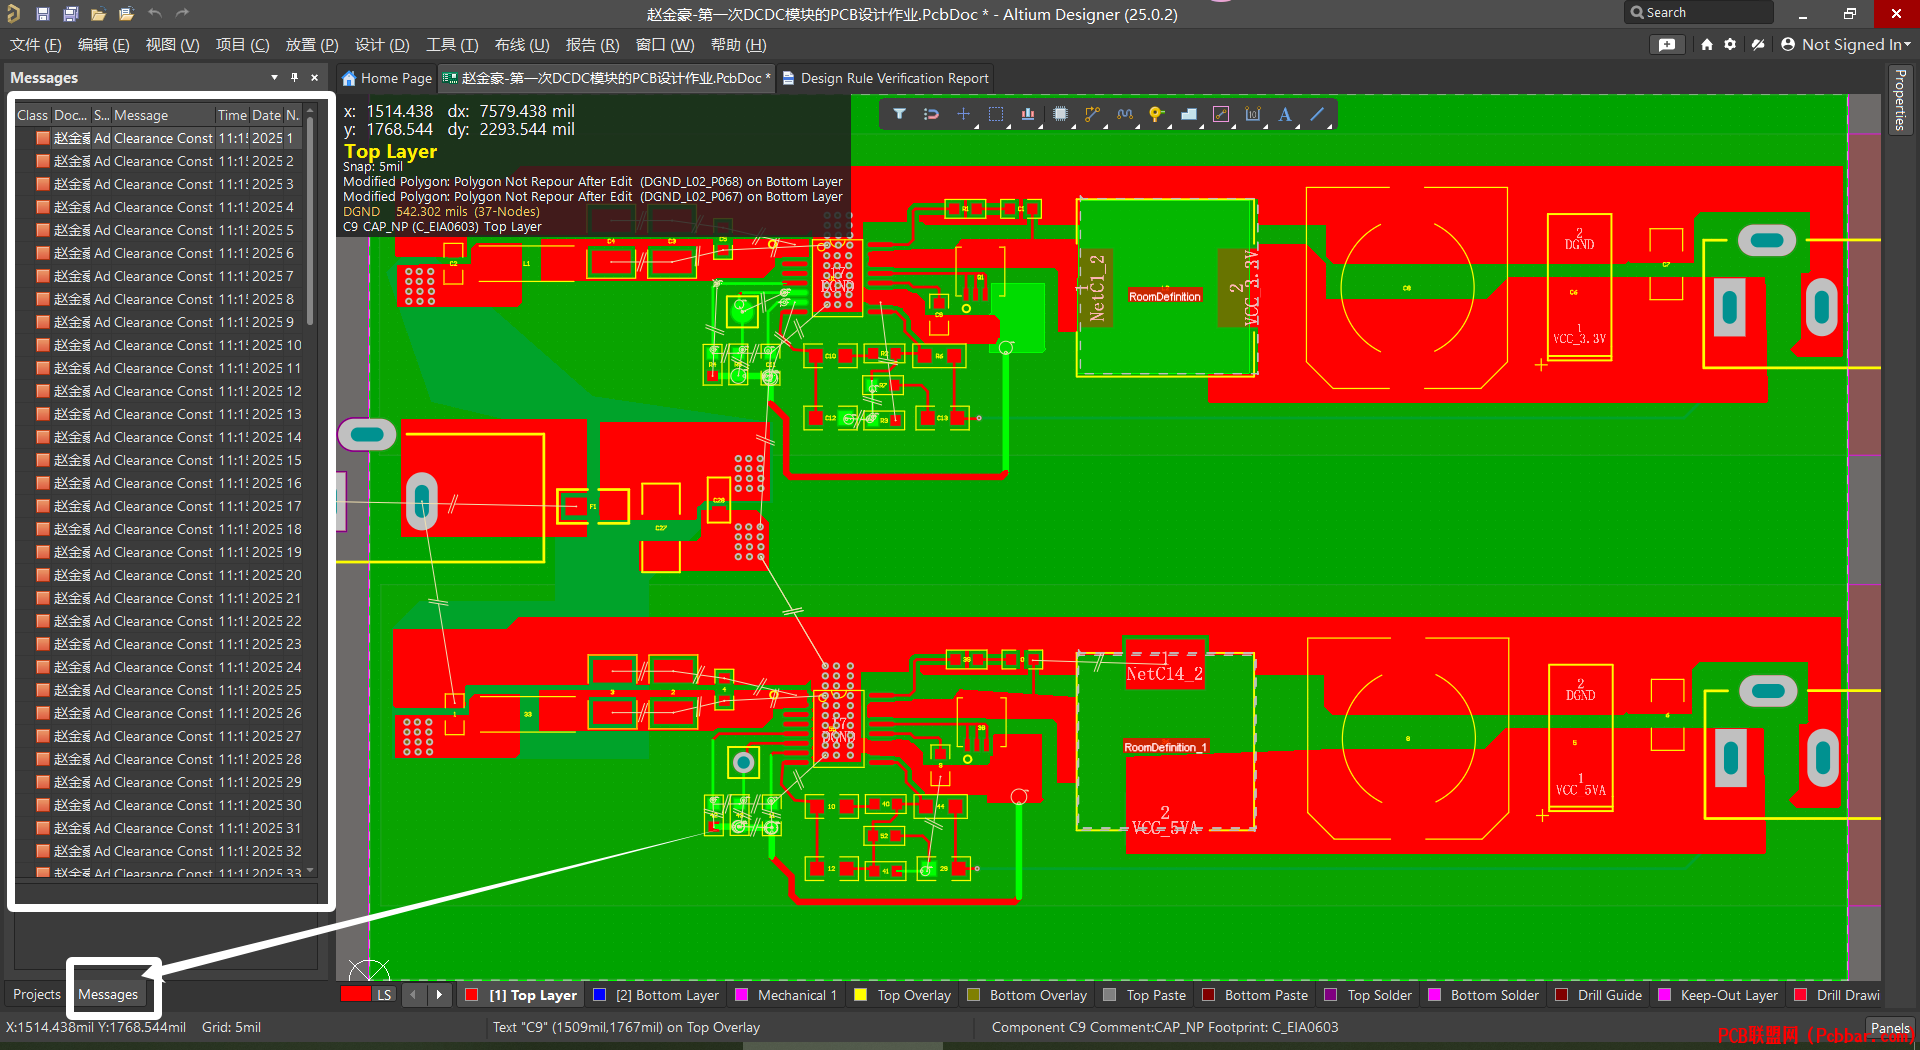Select the place polygon pour tool
The height and width of the screenshot is (1050, 1920).
[x=1189, y=114]
